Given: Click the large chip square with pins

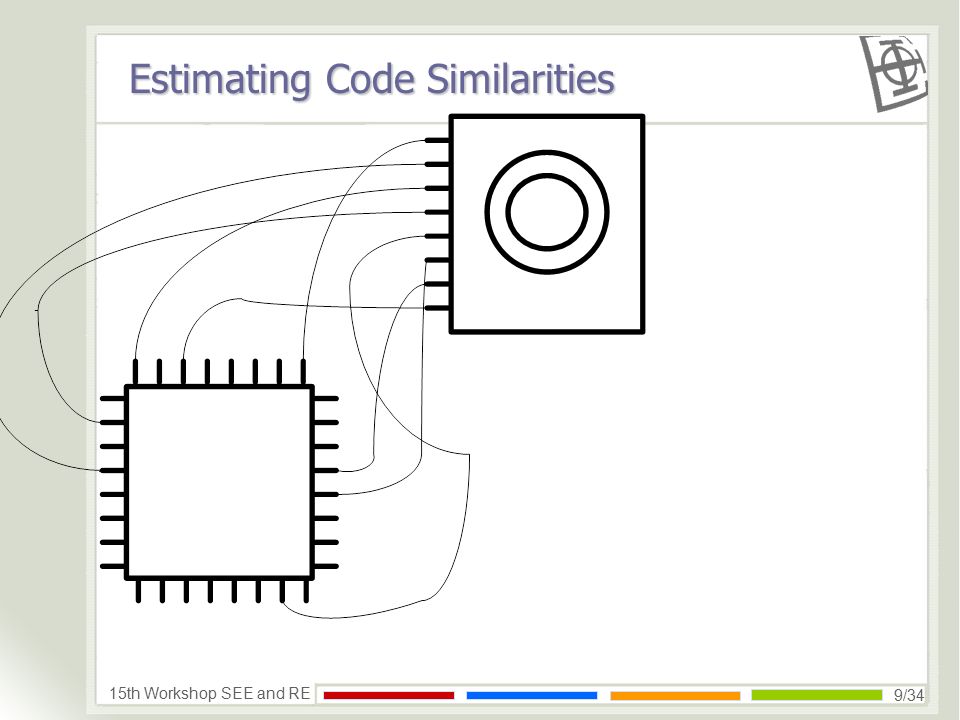Looking at the screenshot, I should pyautogui.click(x=219, y=482).
